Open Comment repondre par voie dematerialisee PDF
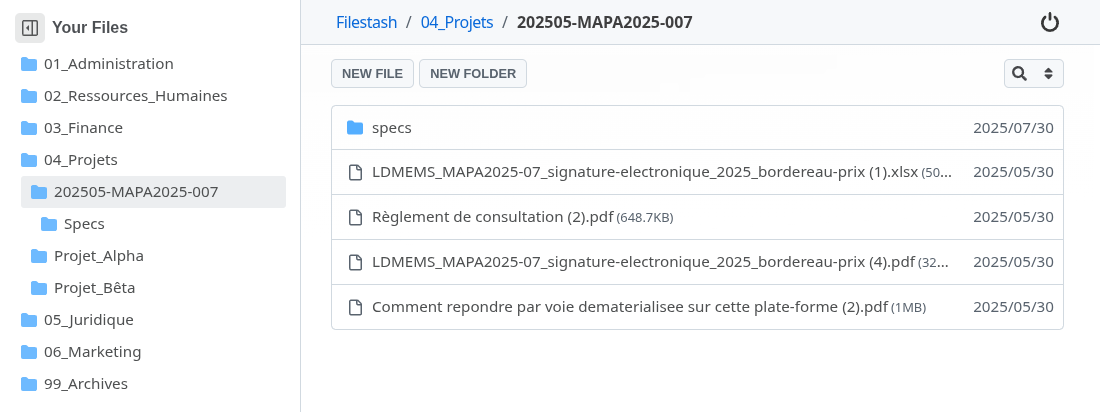 click(x=629, y=307)
